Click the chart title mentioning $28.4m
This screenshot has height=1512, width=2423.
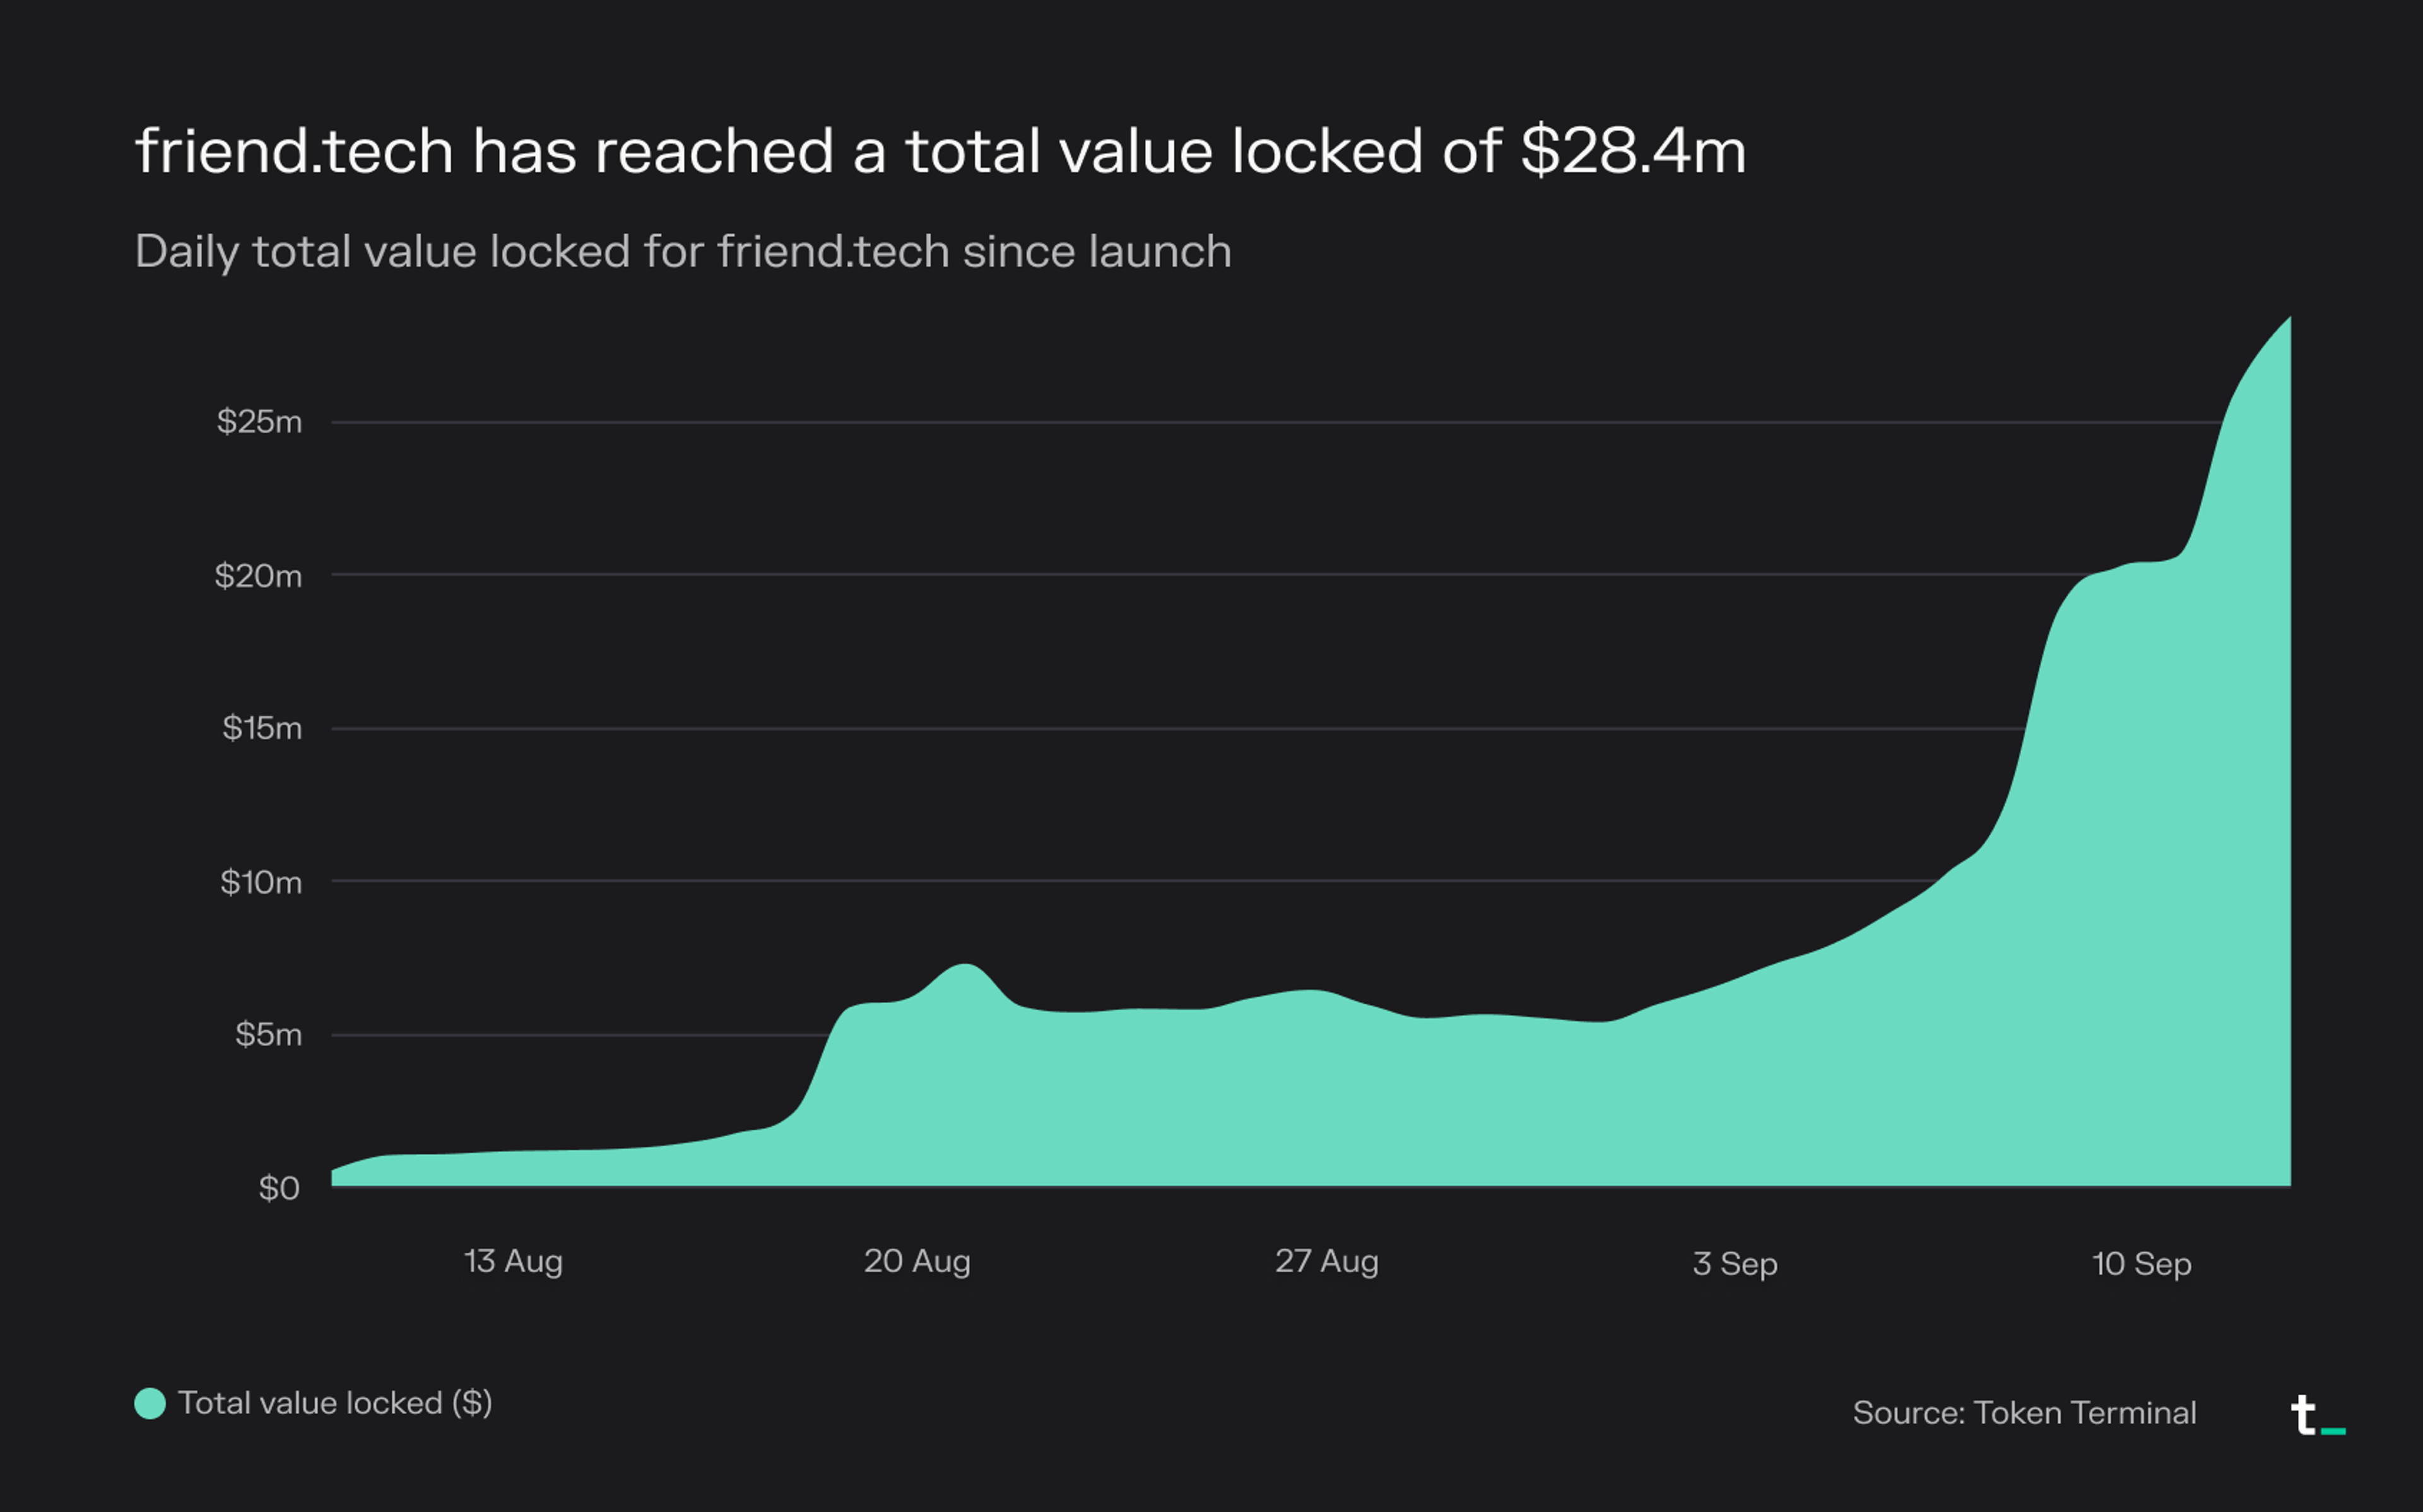pos(940,151)
